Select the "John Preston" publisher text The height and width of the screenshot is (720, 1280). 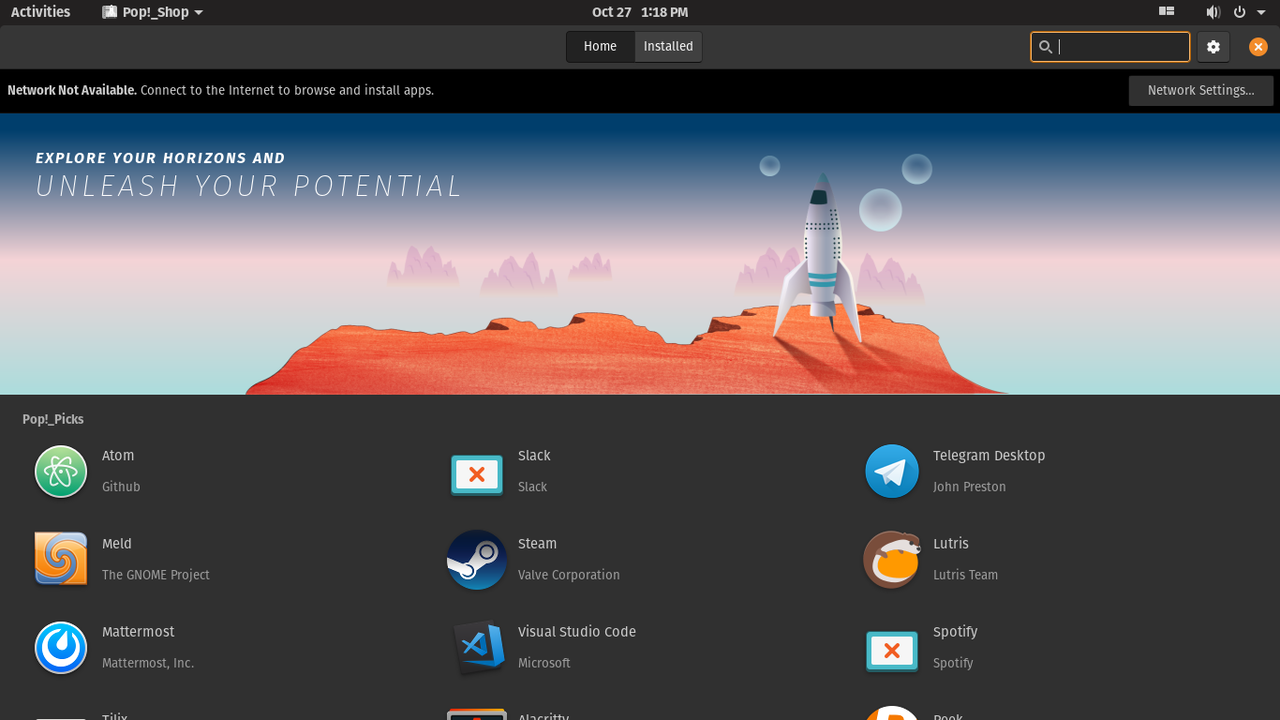click(970, 487)
